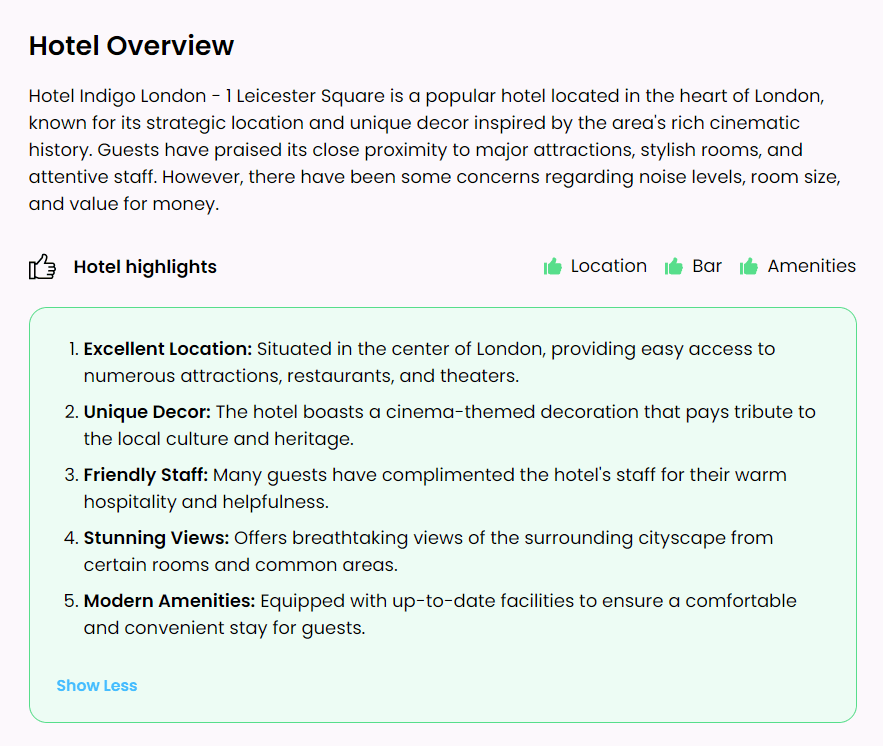Click the Stunning Views bold list title
Viewport: 883px width, 746px height.
click(157, 538)
